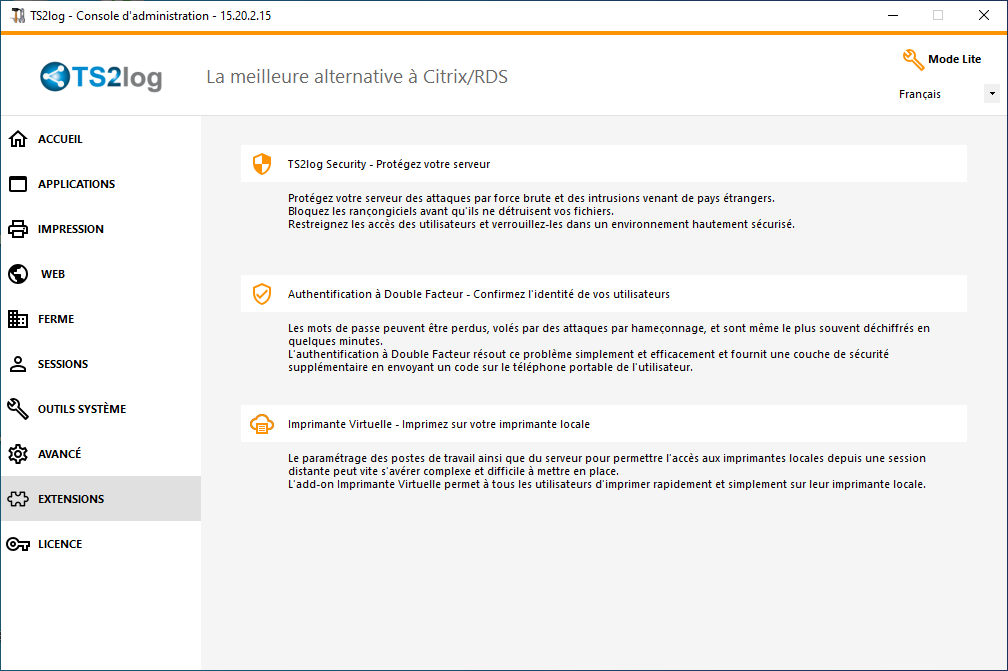Click the Mode Lite wrench icon
1008x671 pixels.
click(913, 60)
